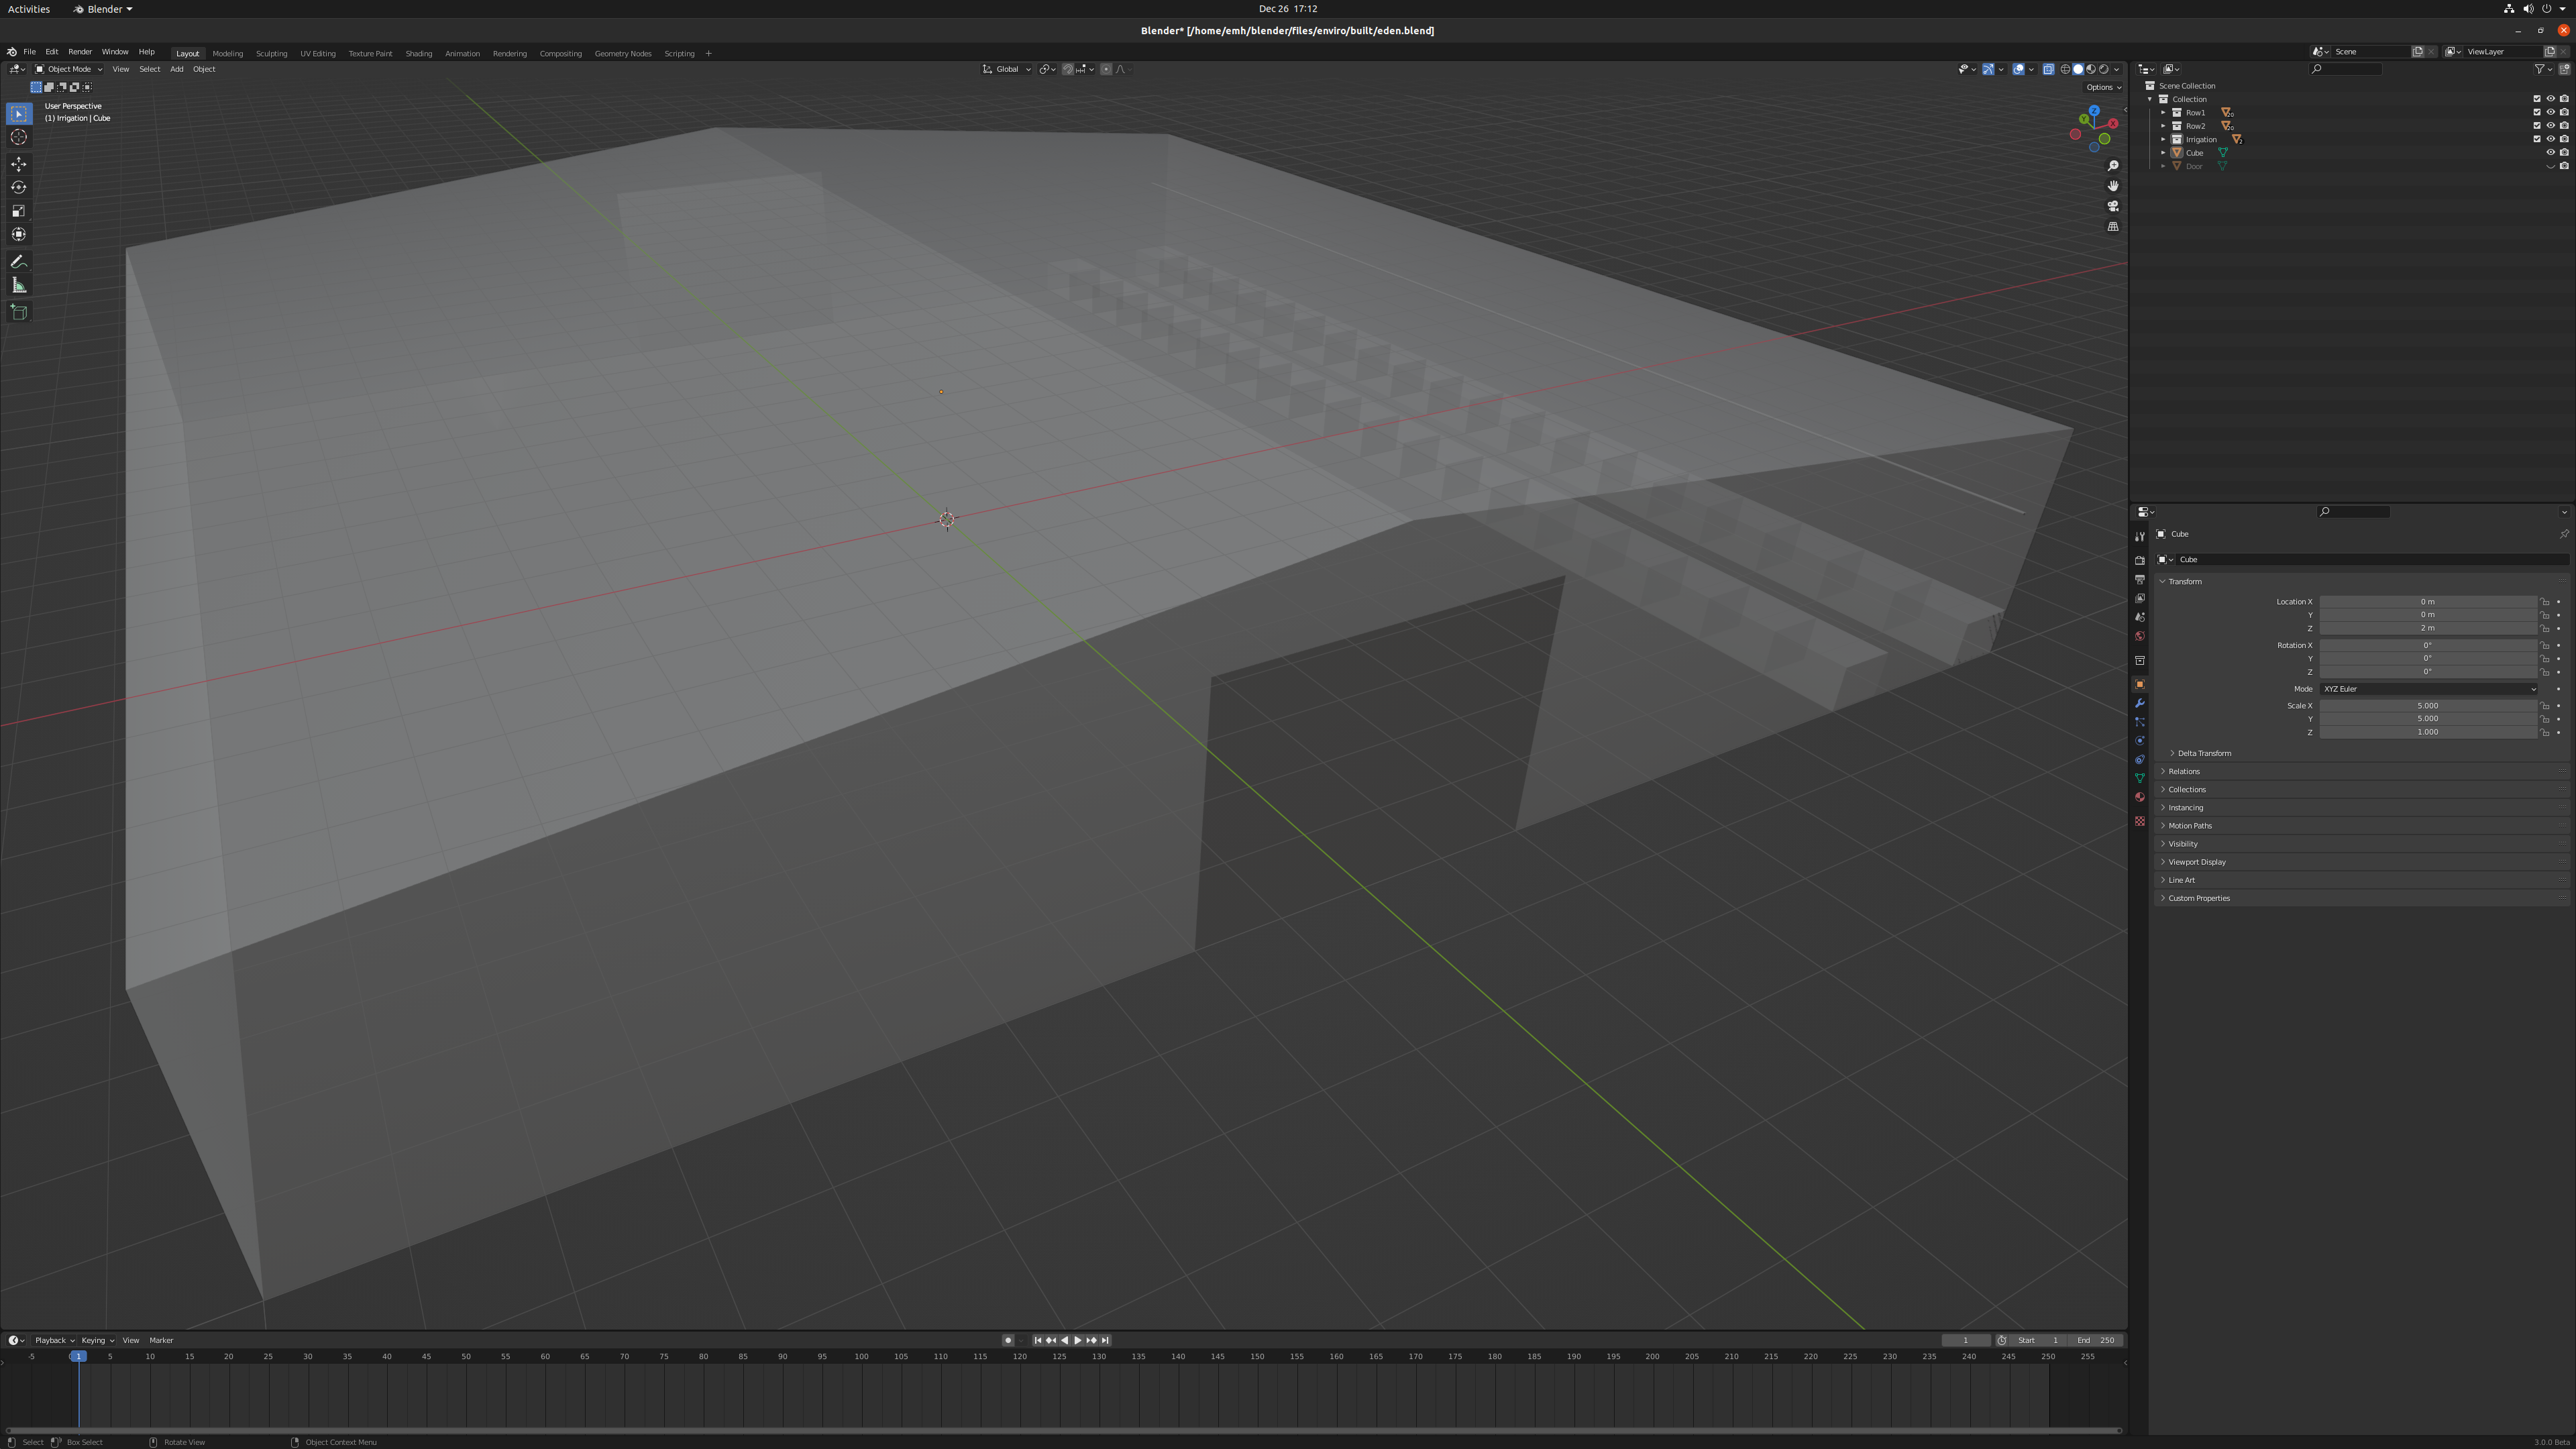Open the Output properties tab

pos(2140,579)
